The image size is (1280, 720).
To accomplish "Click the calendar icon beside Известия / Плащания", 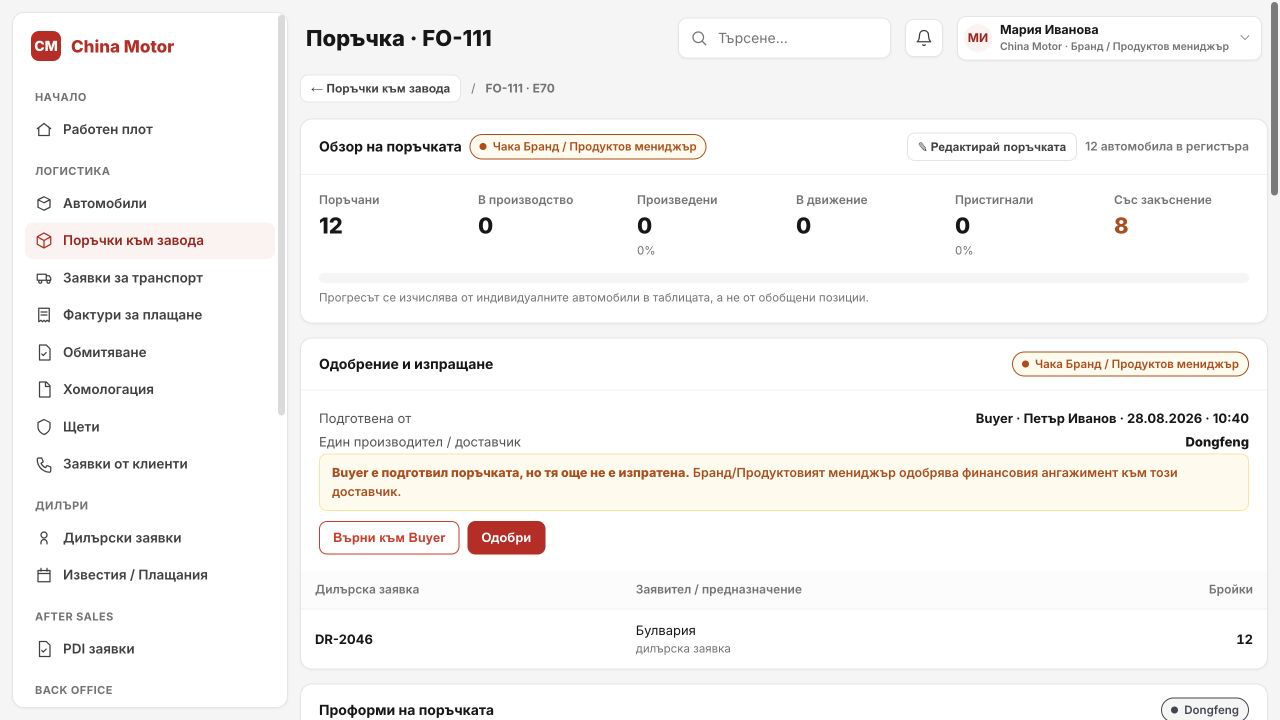I will [x=44, y=575].
